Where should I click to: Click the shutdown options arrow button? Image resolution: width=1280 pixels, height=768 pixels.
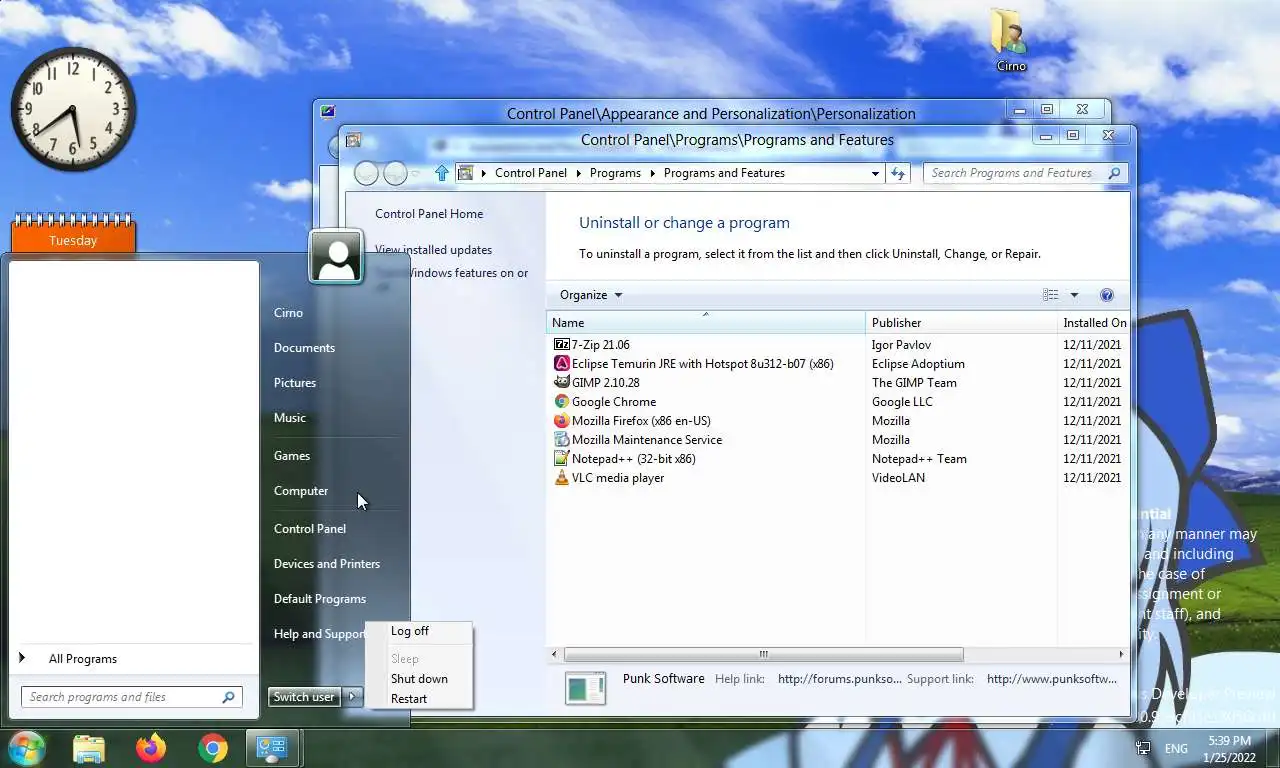click(x=352, y=697)
